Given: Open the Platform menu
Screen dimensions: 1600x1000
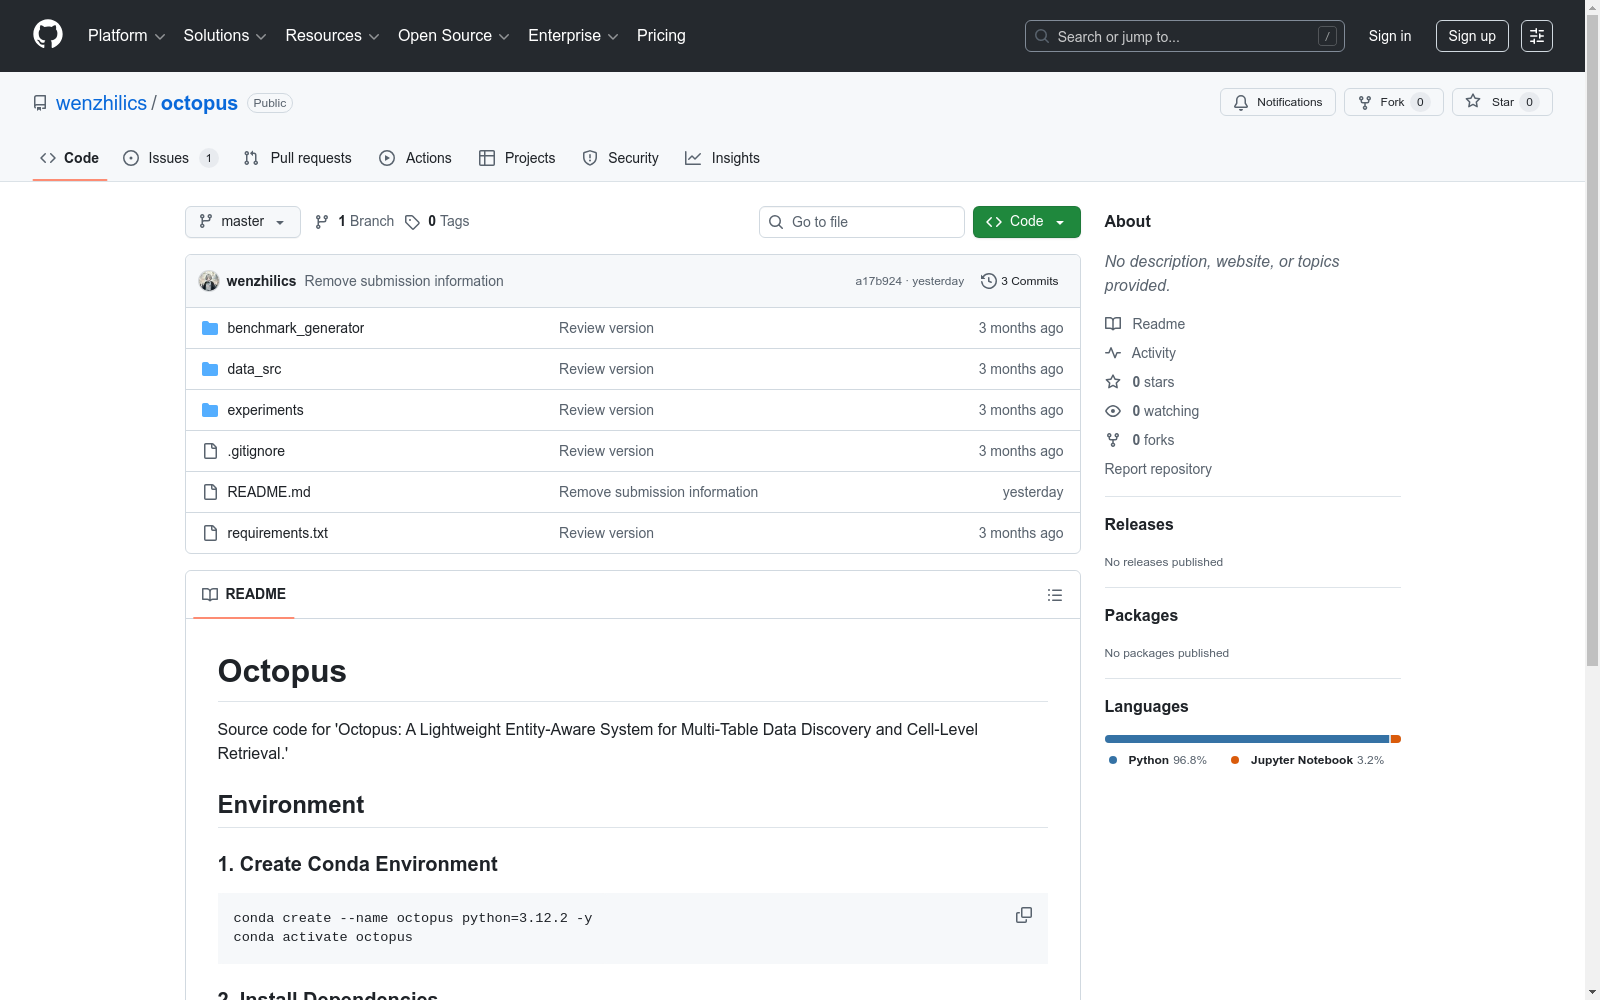Looking at the screenshot, I should [x=126, y=36].
